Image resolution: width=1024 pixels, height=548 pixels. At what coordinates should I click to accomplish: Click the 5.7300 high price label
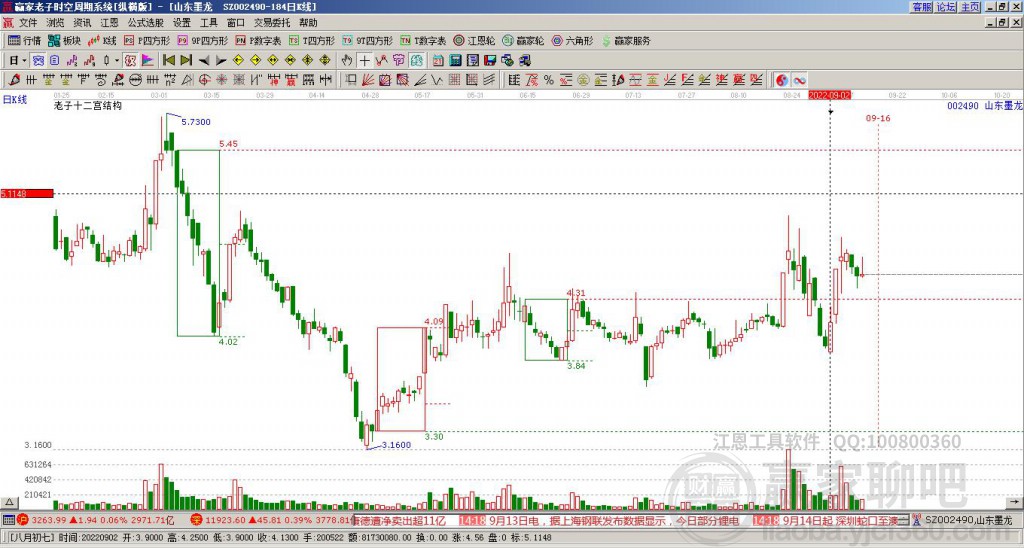click(x=196, y=122)
